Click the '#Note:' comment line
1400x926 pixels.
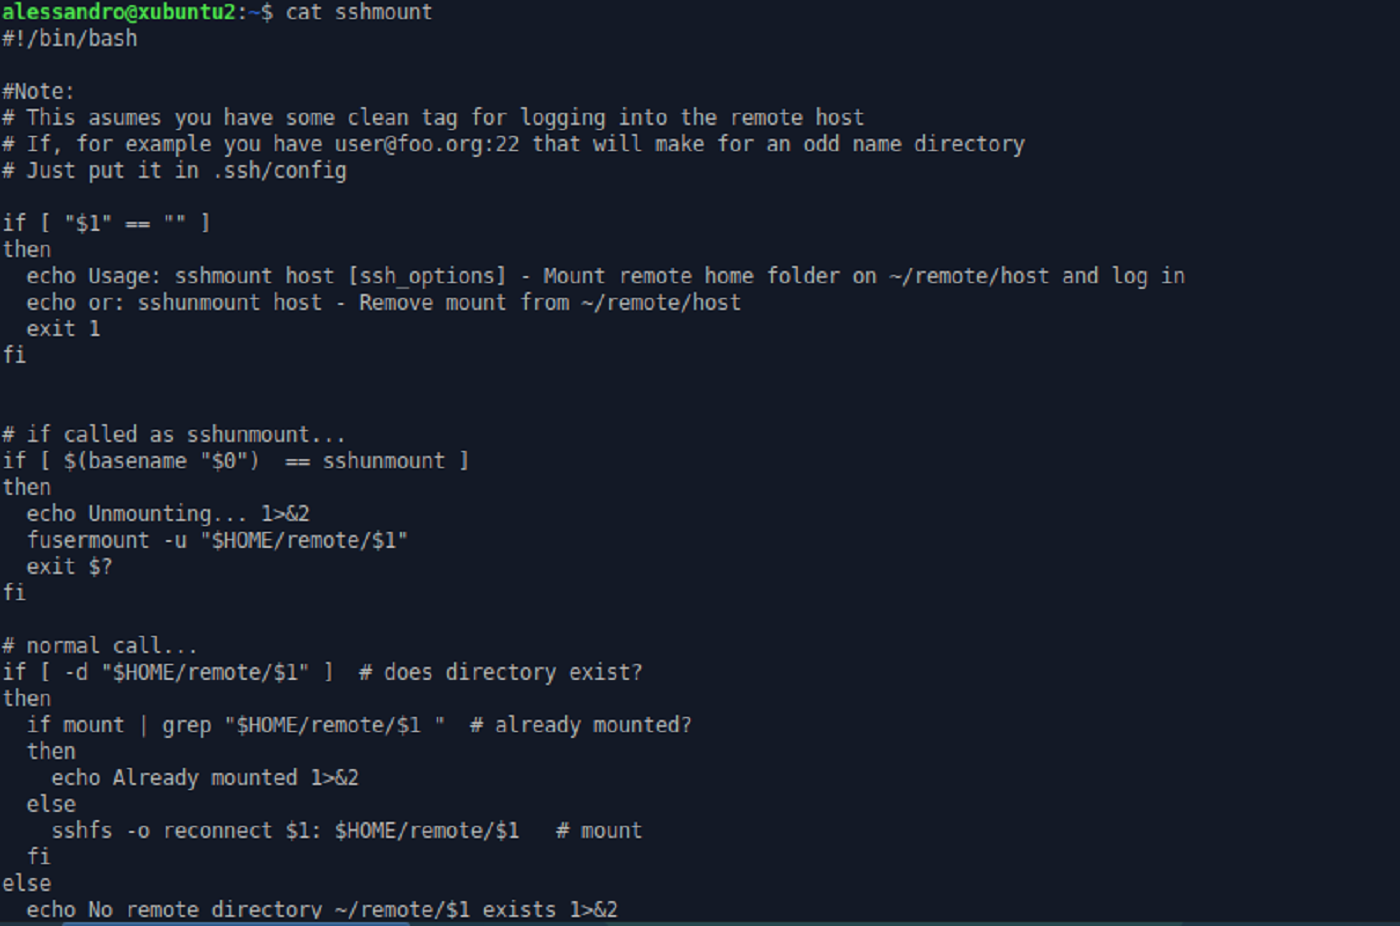[x=38, y=91]
